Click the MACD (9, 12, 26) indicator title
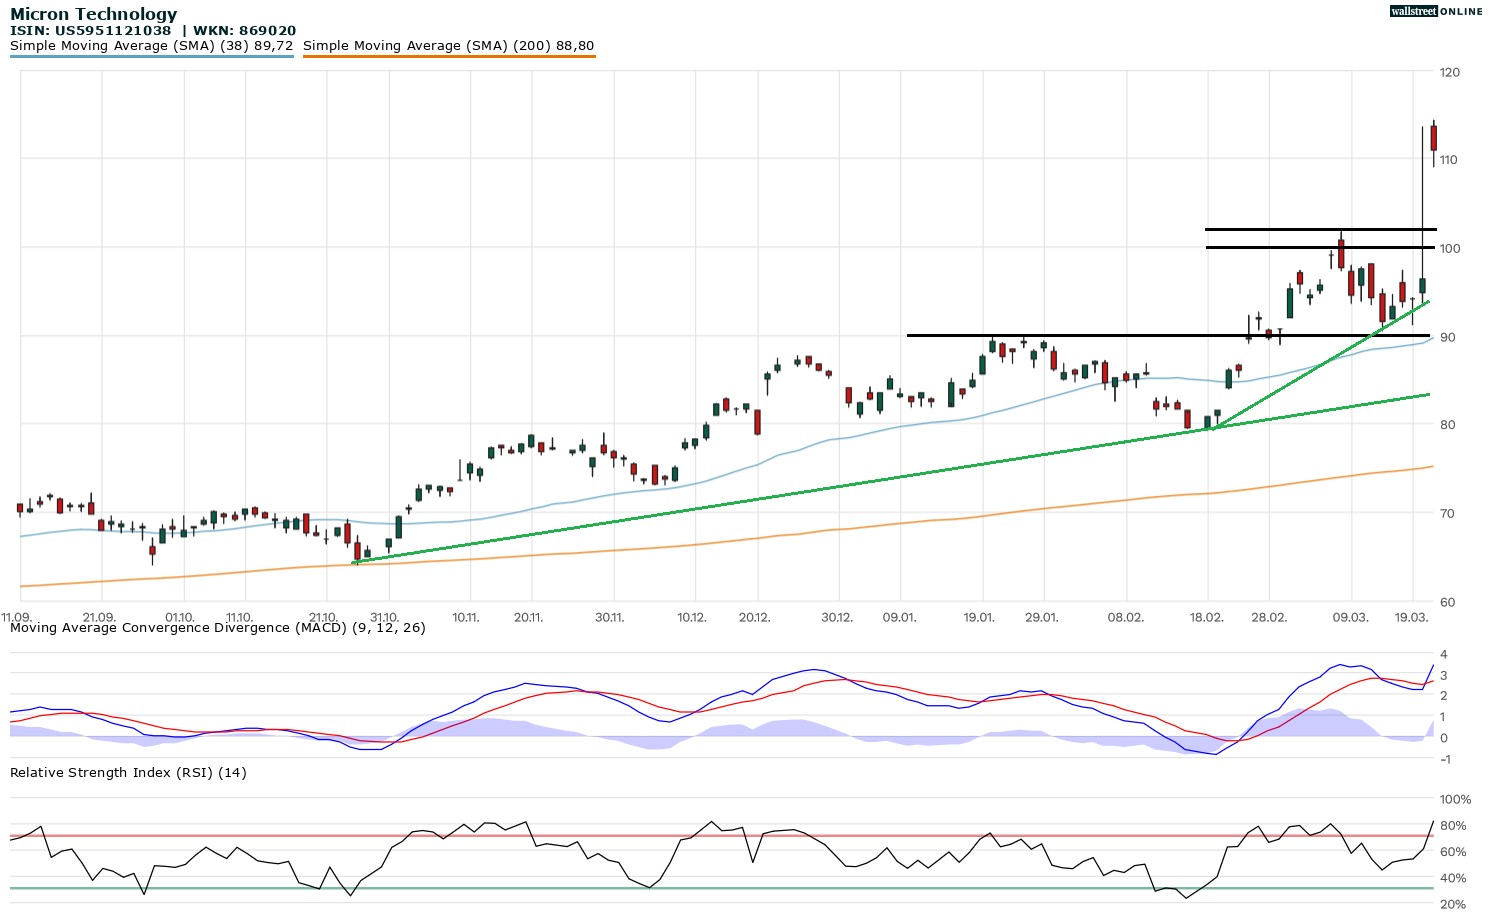The height and width of the screenshot is (912, 1490). 217,628
